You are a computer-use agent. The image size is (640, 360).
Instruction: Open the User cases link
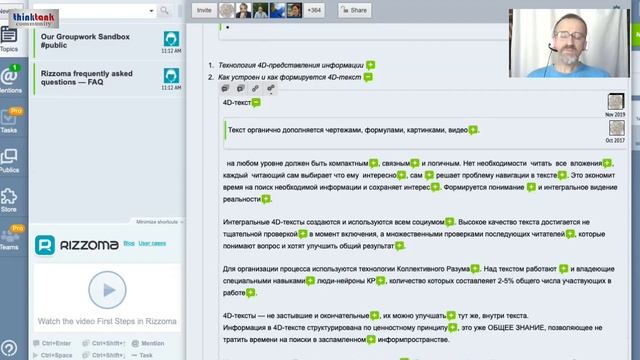pos(152,243)
